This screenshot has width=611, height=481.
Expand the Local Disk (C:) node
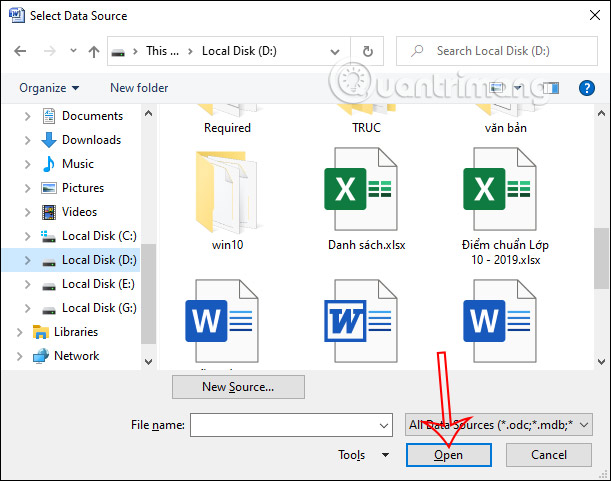click(27, 236)
